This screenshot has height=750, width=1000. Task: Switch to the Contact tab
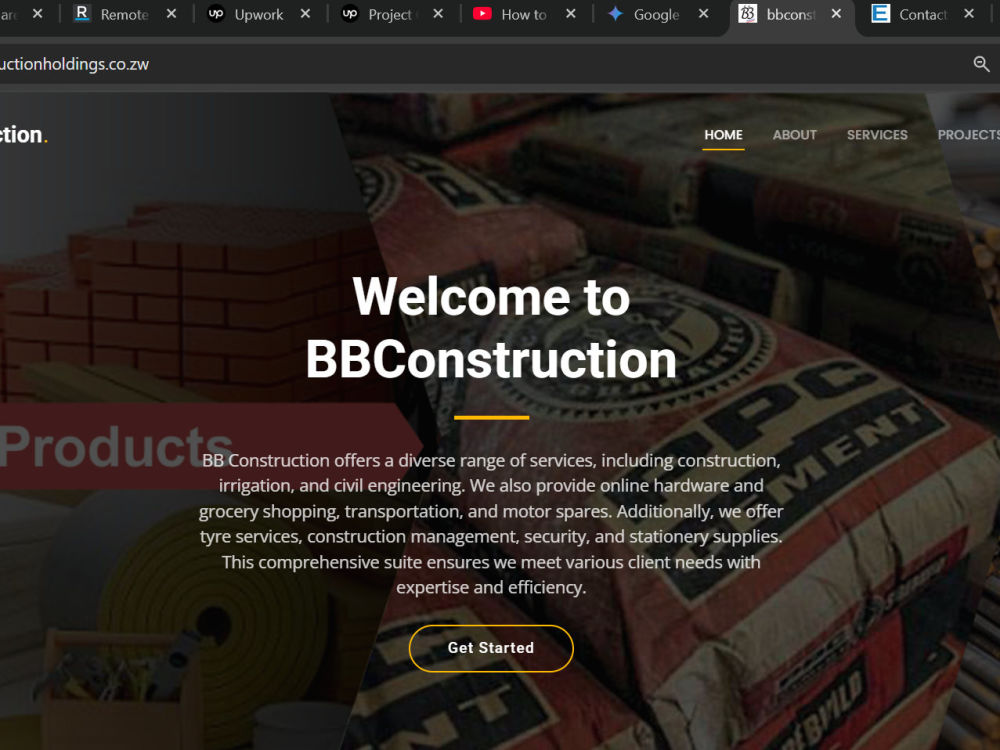922,14
